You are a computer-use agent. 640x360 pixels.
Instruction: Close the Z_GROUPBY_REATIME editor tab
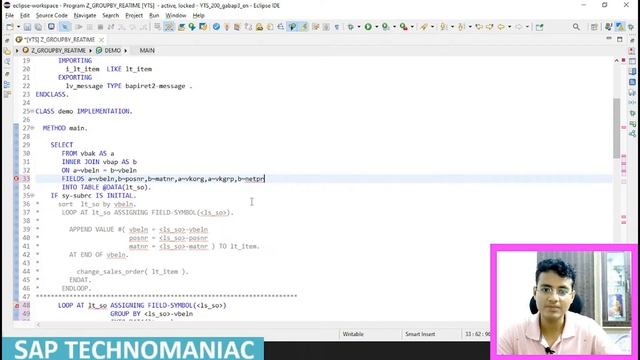tap(101, 40)
